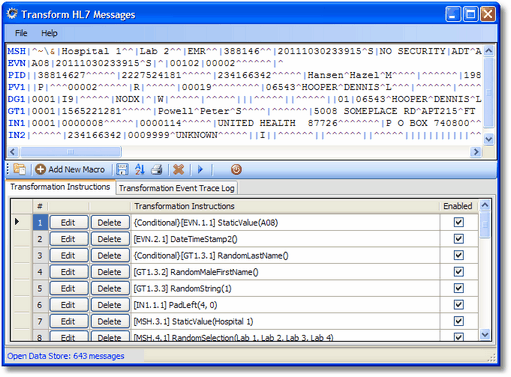Print using the printer icon

[x=157, y=170]
